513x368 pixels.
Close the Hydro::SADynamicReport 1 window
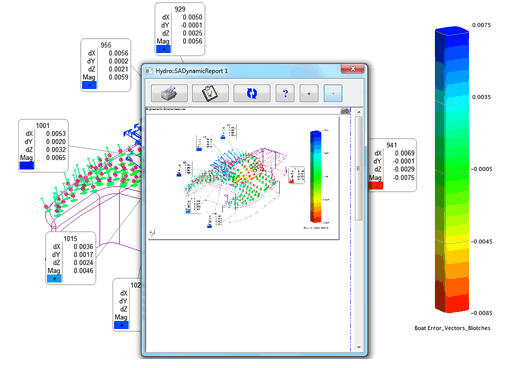tap(353, 69)
